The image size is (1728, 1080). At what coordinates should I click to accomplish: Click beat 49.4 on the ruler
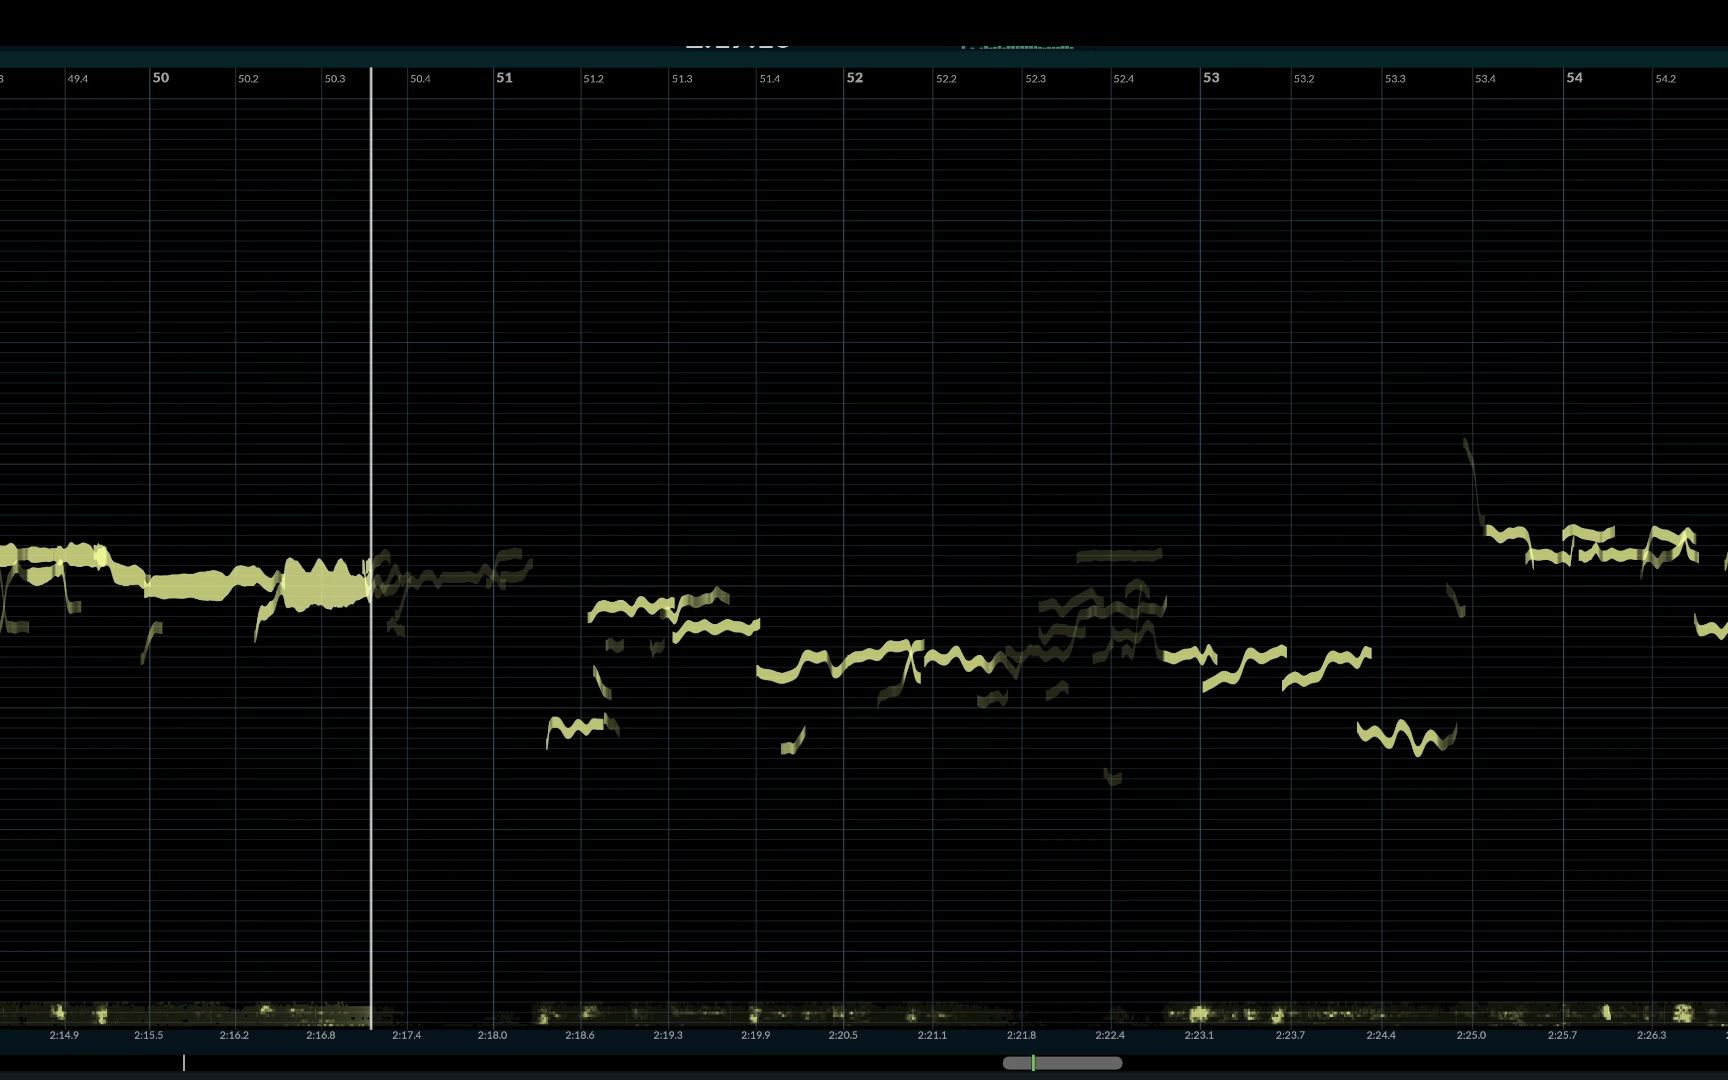[78, 79]
